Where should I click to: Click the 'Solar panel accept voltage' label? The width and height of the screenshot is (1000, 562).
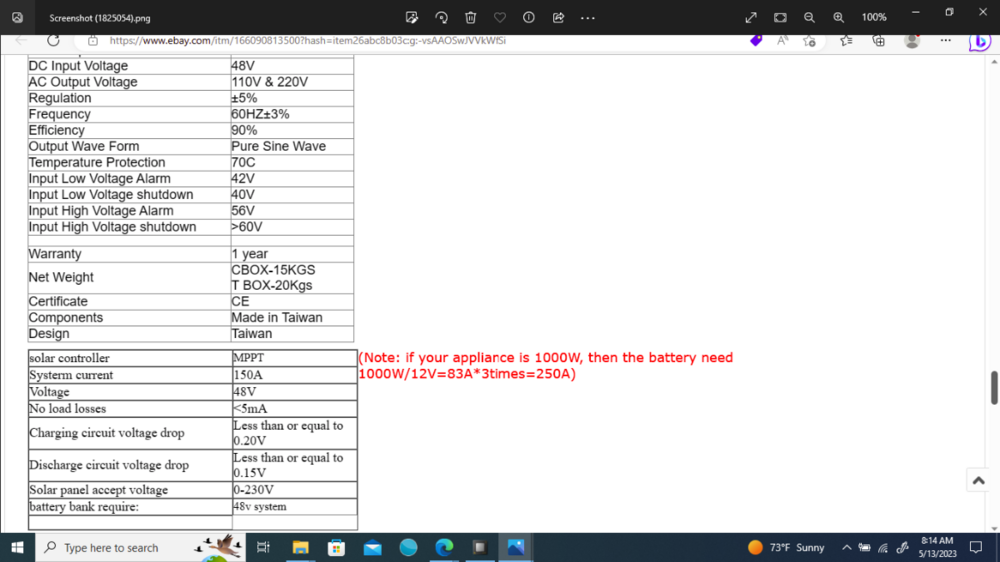[x=99, y=490]
